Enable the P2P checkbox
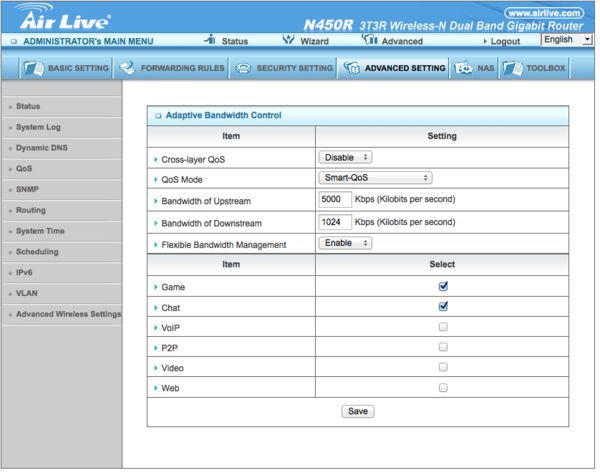This screenshot has height=473, width=600. tap(443, 347)
